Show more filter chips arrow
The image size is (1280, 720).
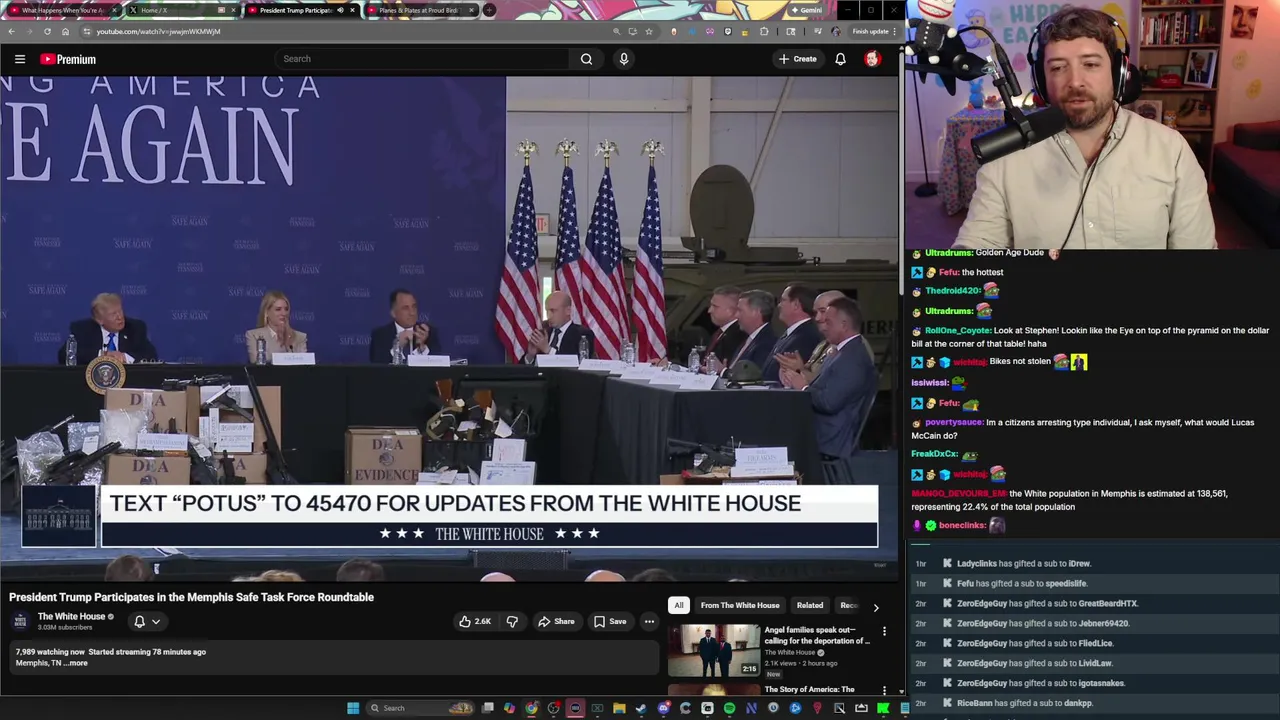tap(876, 606)
